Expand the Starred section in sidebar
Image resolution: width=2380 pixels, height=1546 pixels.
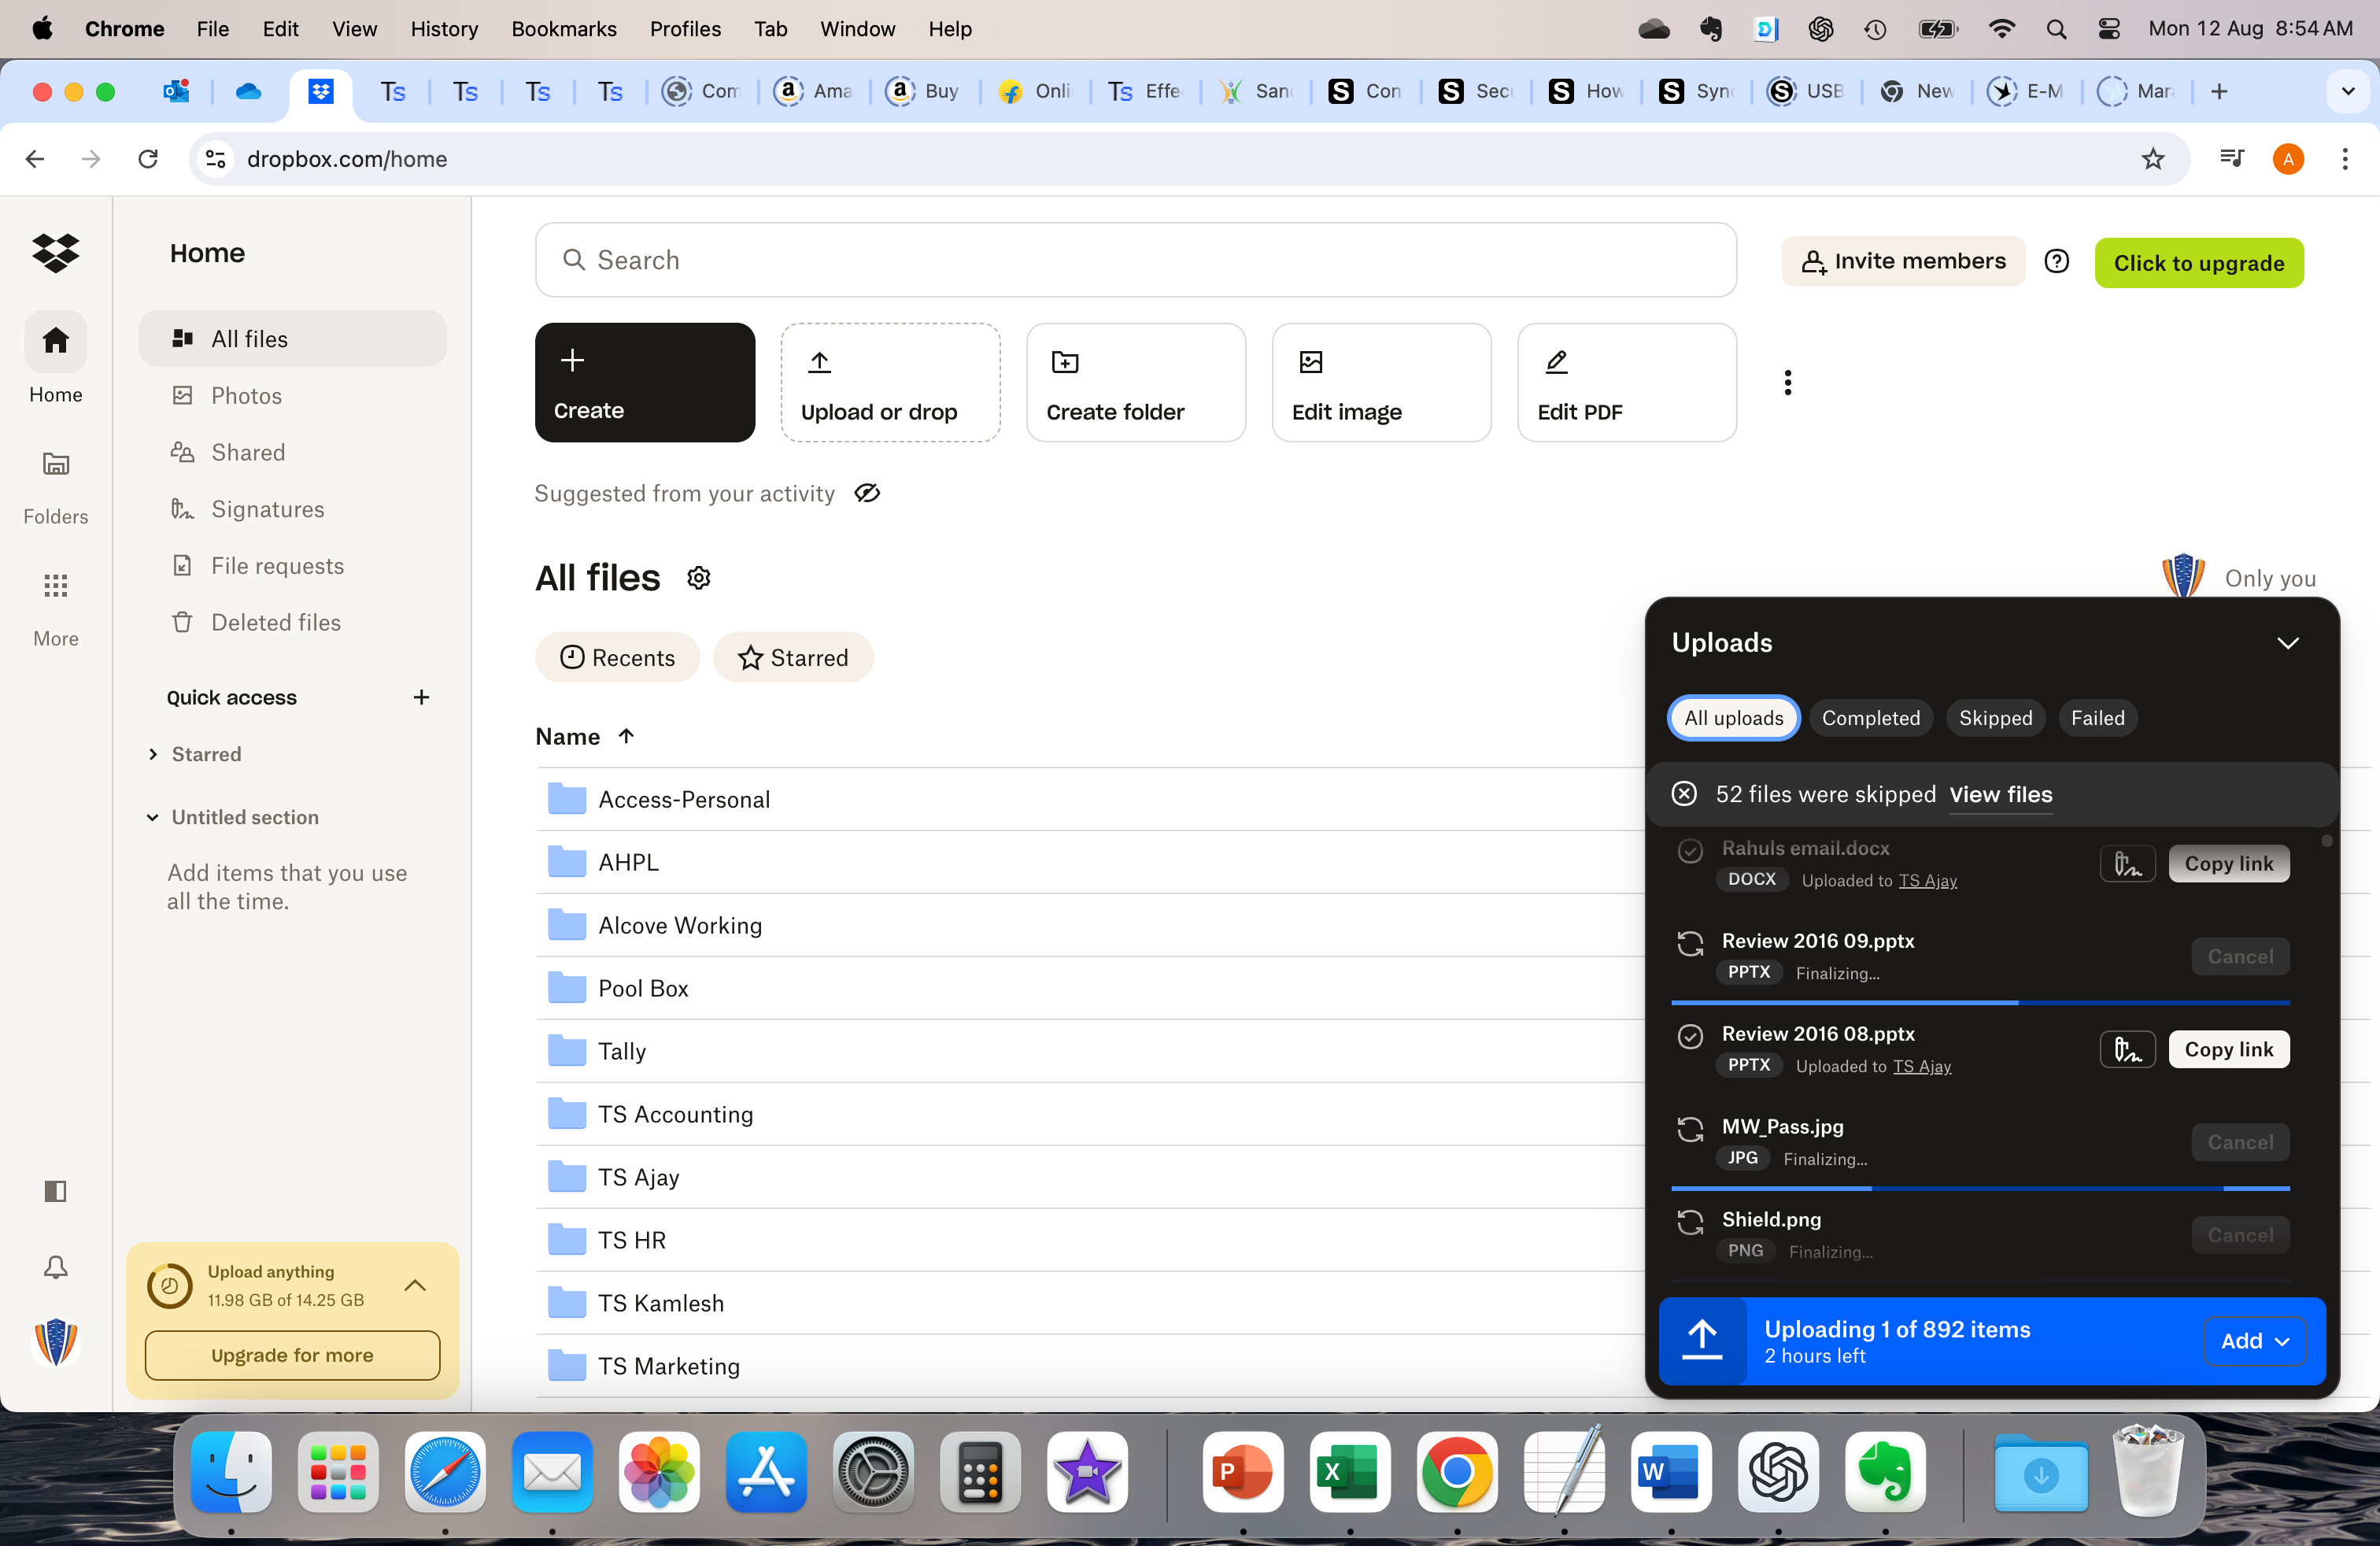(153, 753)
